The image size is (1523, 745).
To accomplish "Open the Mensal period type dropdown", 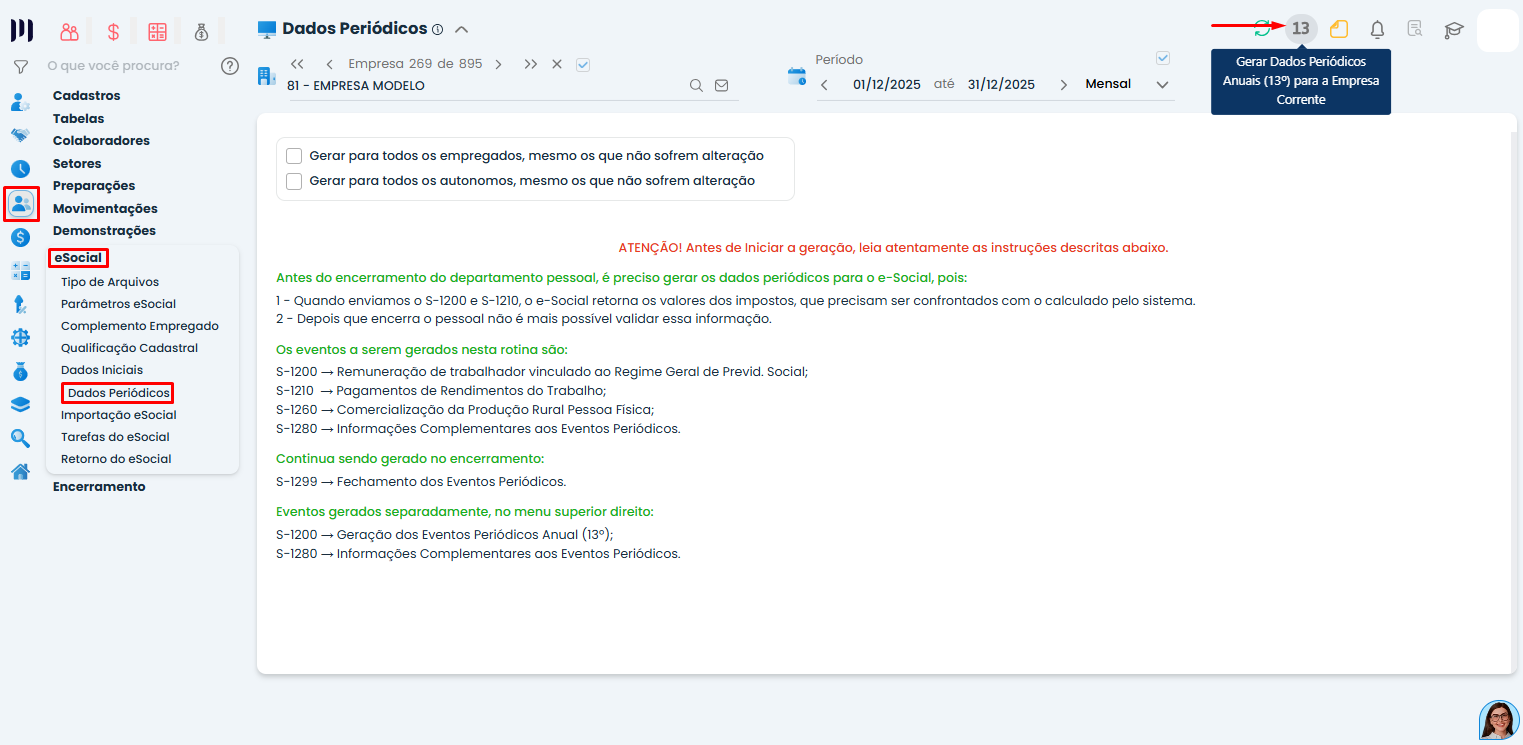I will tap(1126, 84).
